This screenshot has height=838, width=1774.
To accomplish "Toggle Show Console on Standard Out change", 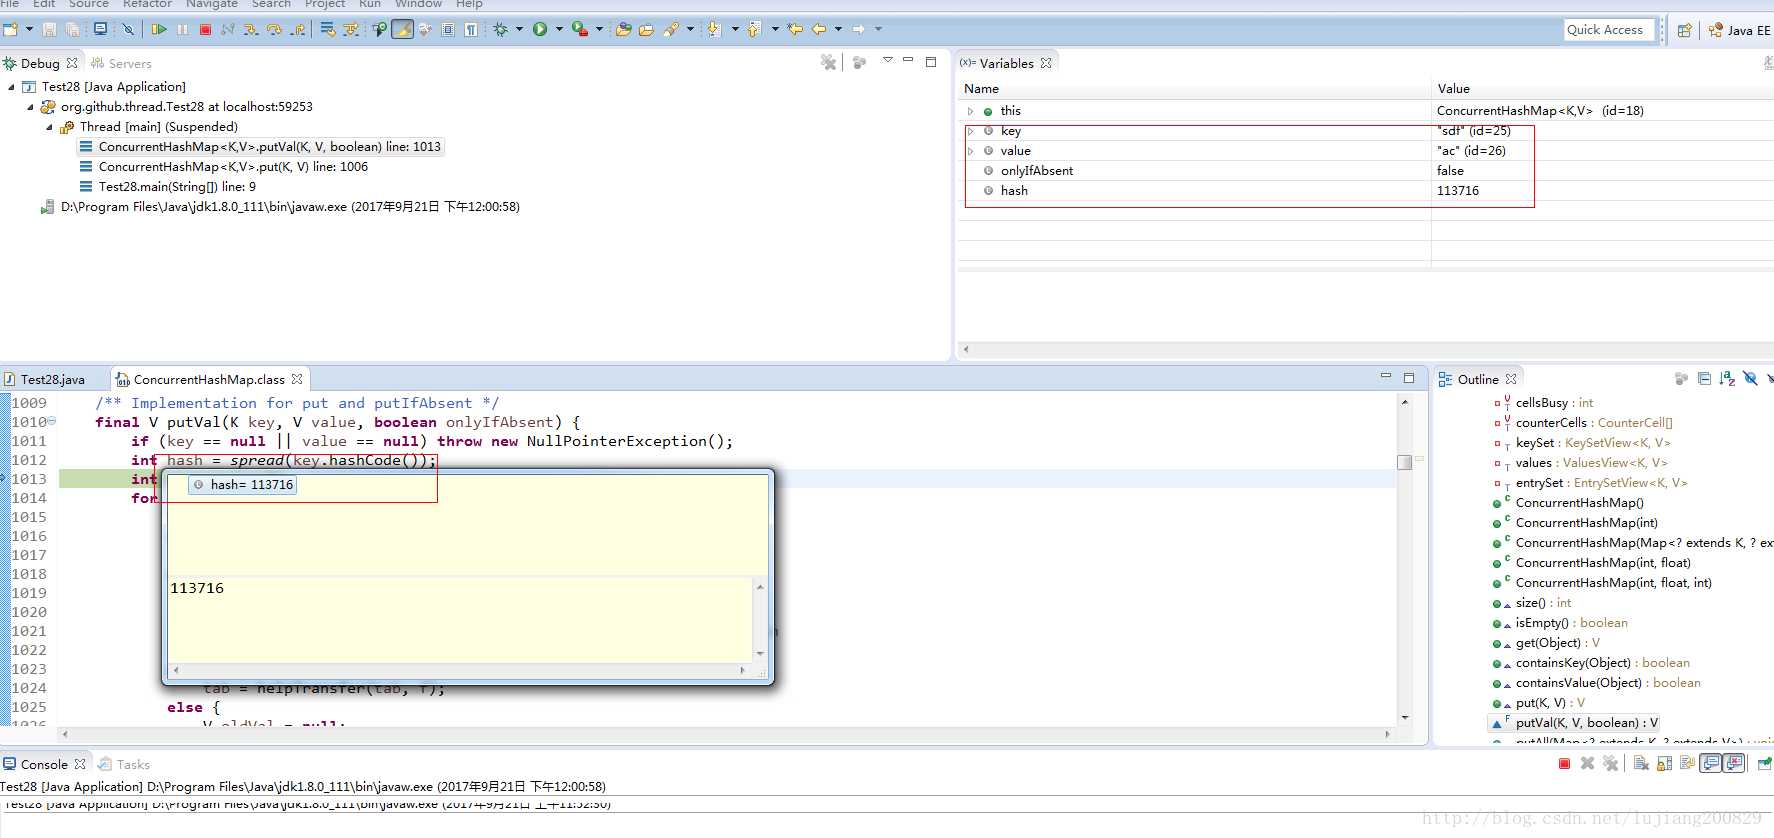I will [1710, 763].
